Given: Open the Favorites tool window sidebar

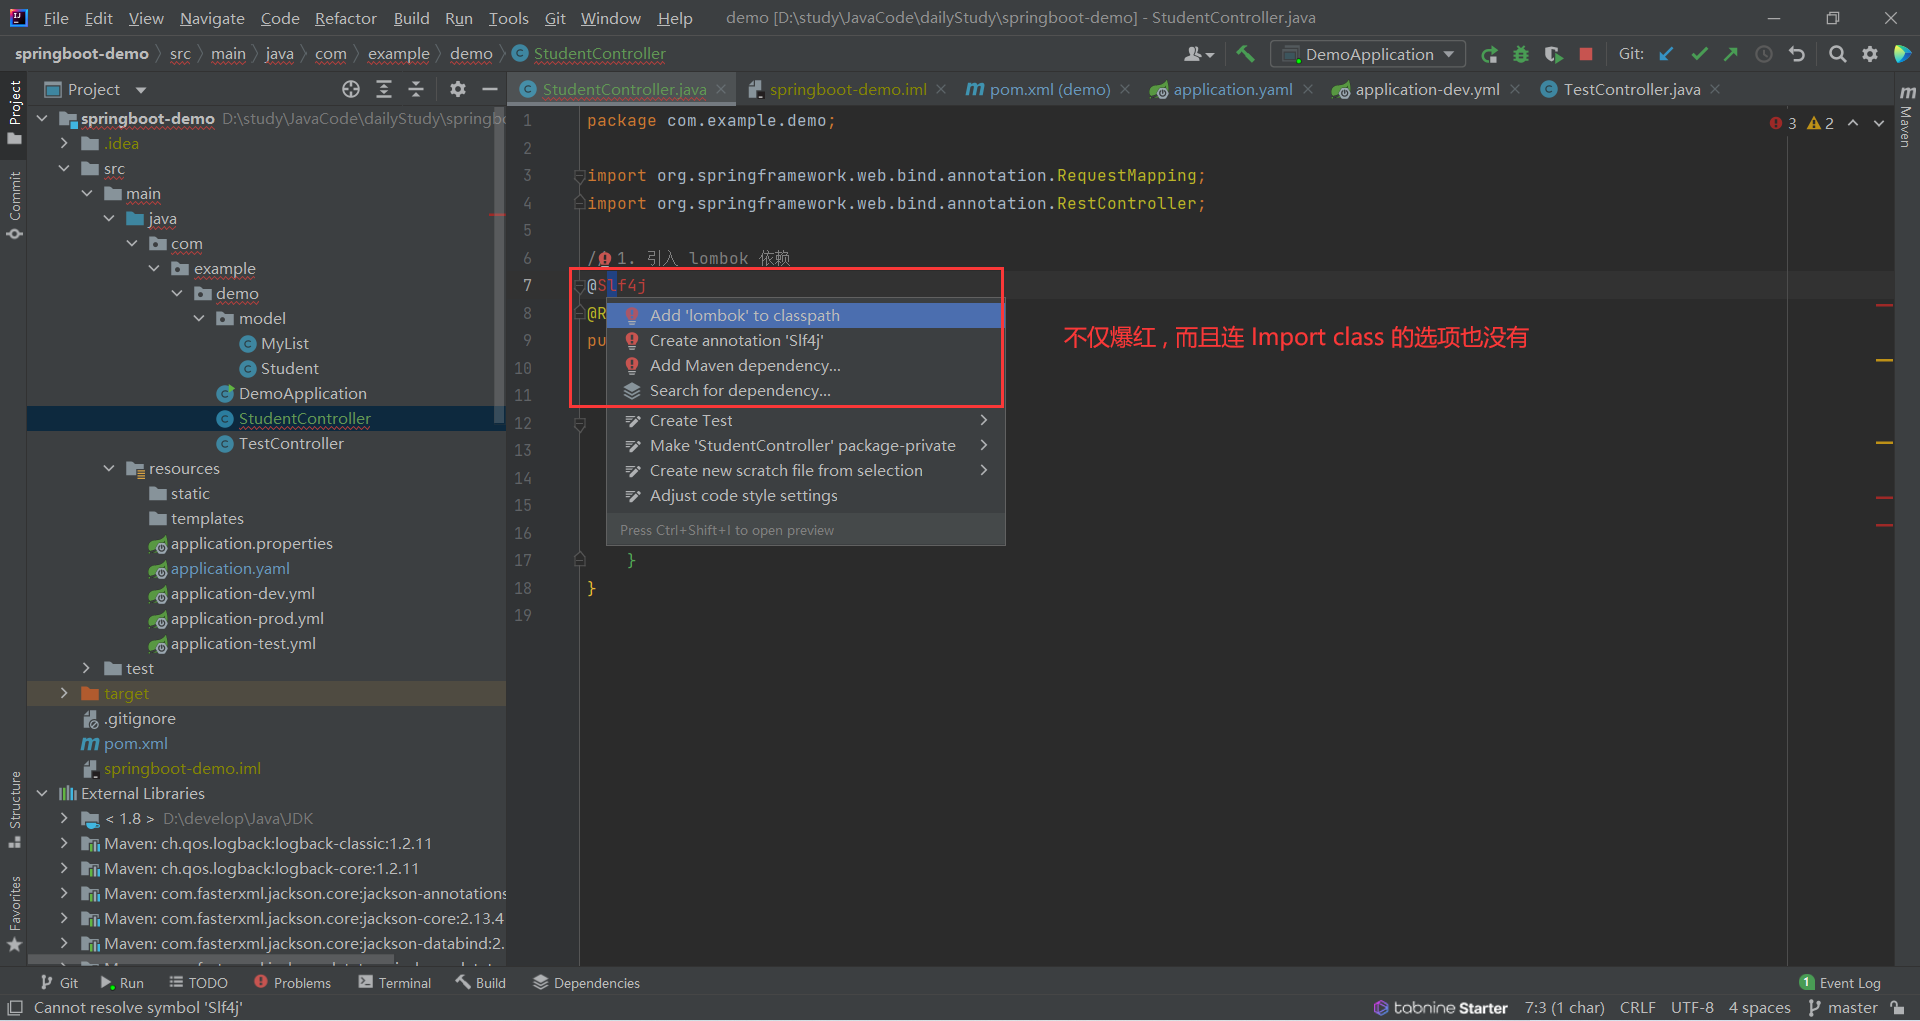Looking at the screenshot, I should tap(14, 913).
